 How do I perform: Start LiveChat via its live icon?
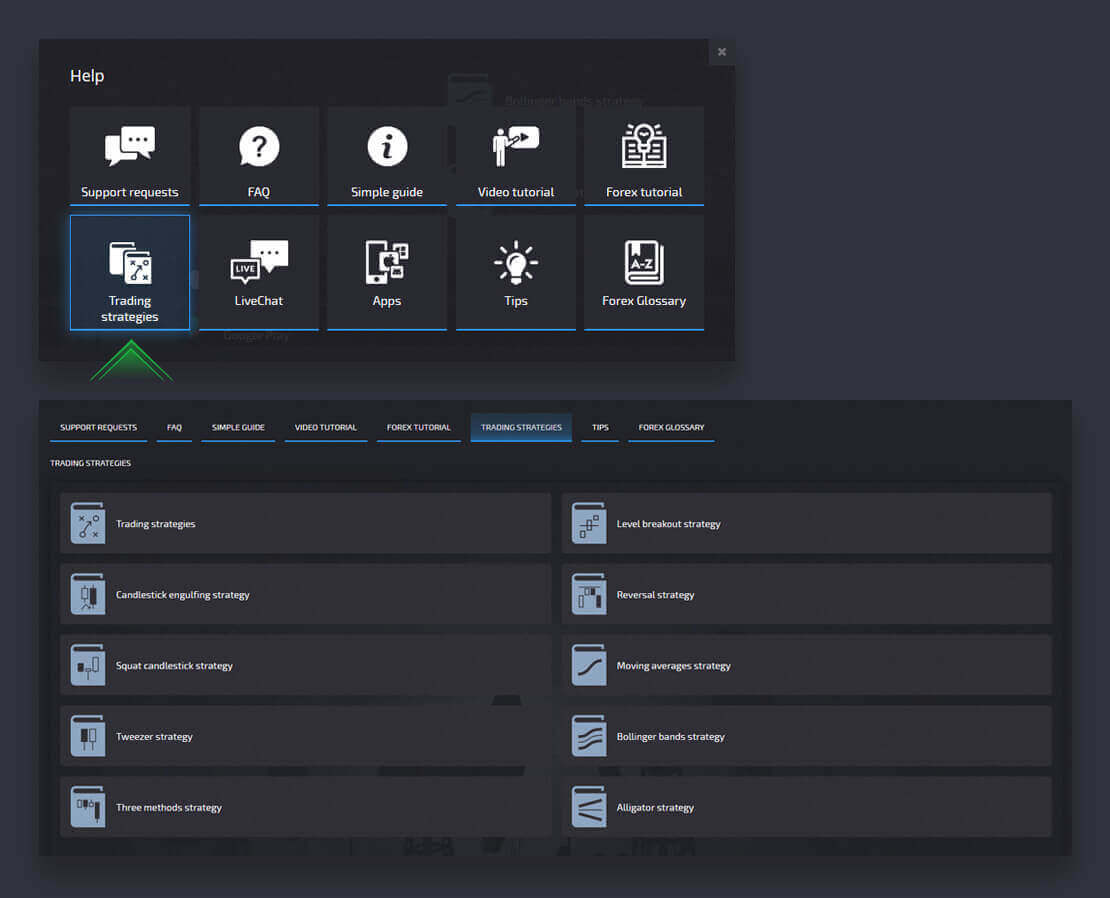(259, 261)
